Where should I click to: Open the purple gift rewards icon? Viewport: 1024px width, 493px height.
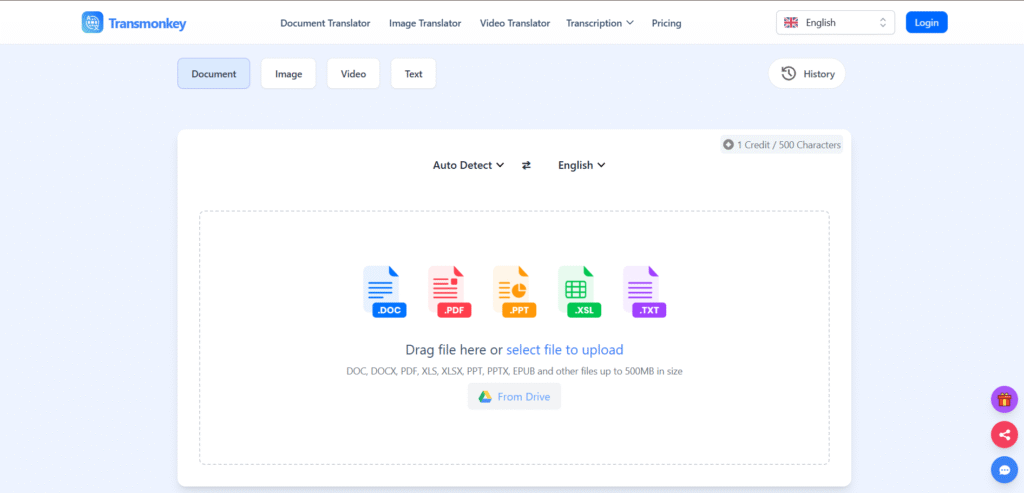tap(1004, 400)
